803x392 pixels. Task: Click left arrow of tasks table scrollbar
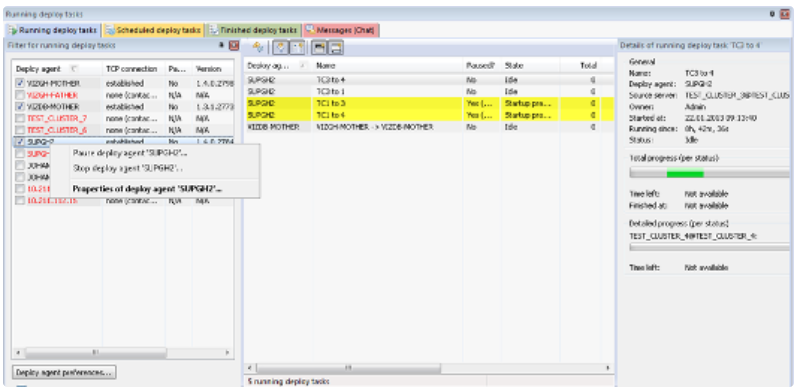coord(250,368)
